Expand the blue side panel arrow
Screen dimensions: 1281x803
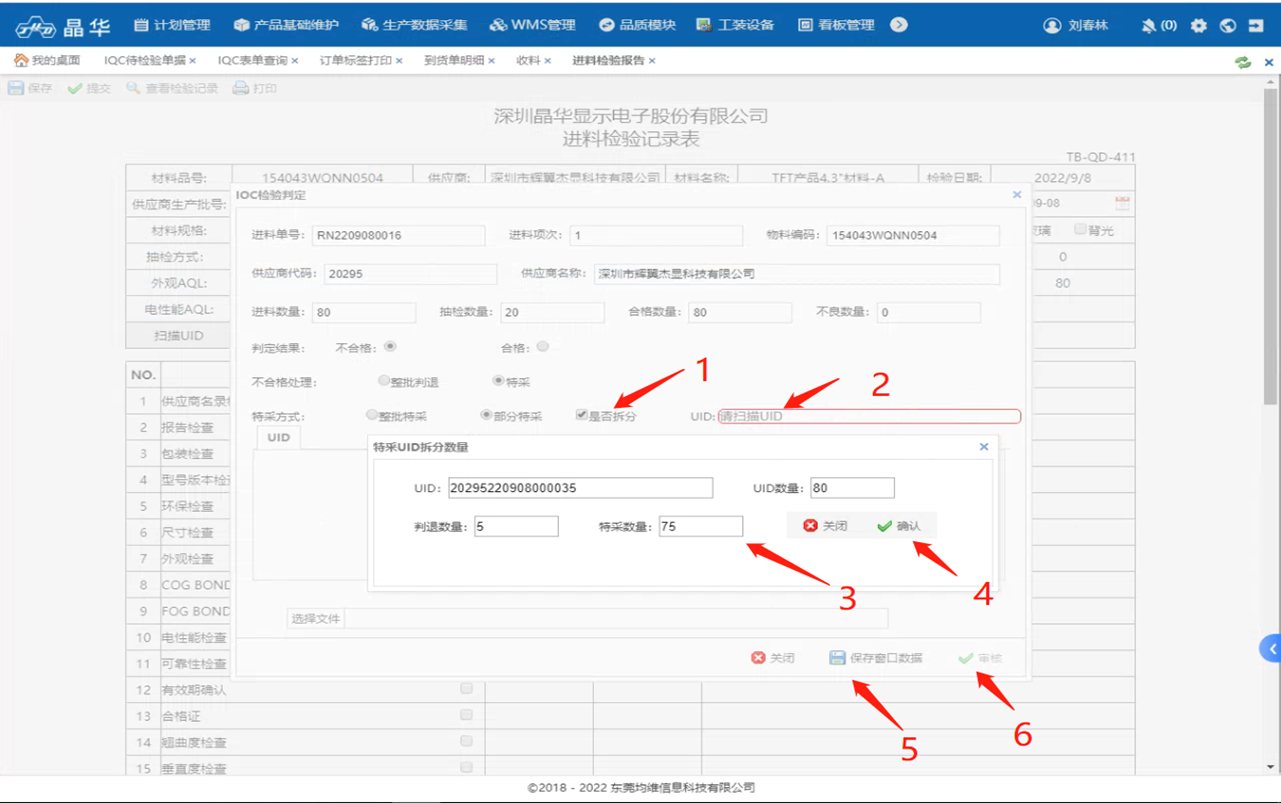1271,649
